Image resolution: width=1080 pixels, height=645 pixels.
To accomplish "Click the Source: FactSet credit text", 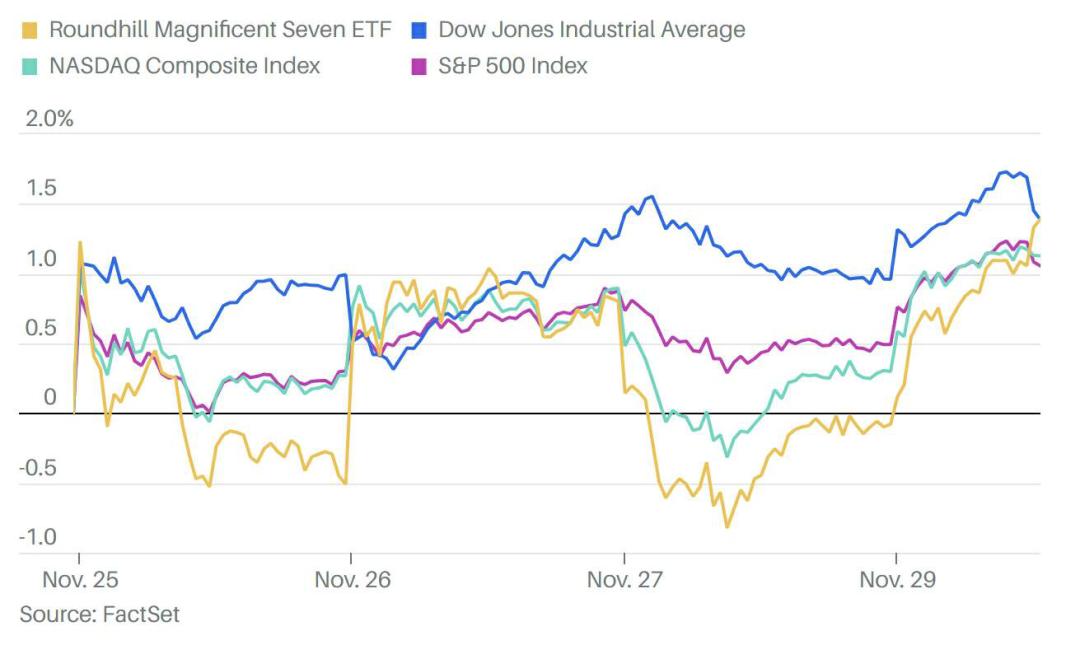I will pyautogui.click(x=100, y=614).
